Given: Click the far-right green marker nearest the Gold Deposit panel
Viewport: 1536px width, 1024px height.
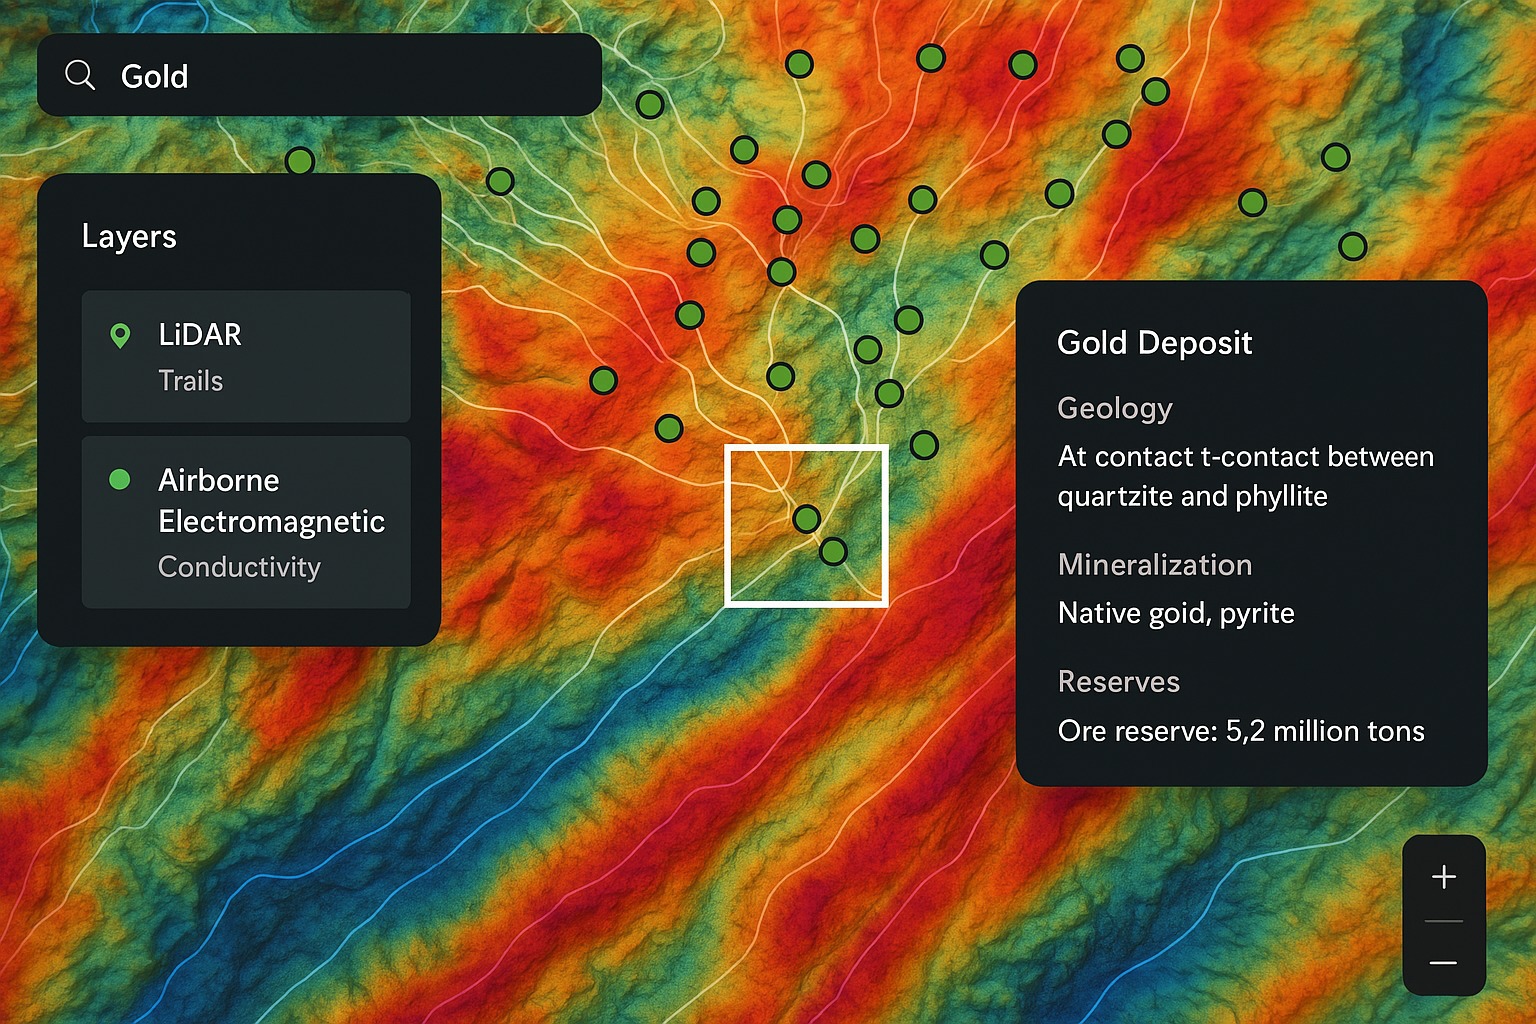Looking at the screenshot, I should (x=1353, y=246).
